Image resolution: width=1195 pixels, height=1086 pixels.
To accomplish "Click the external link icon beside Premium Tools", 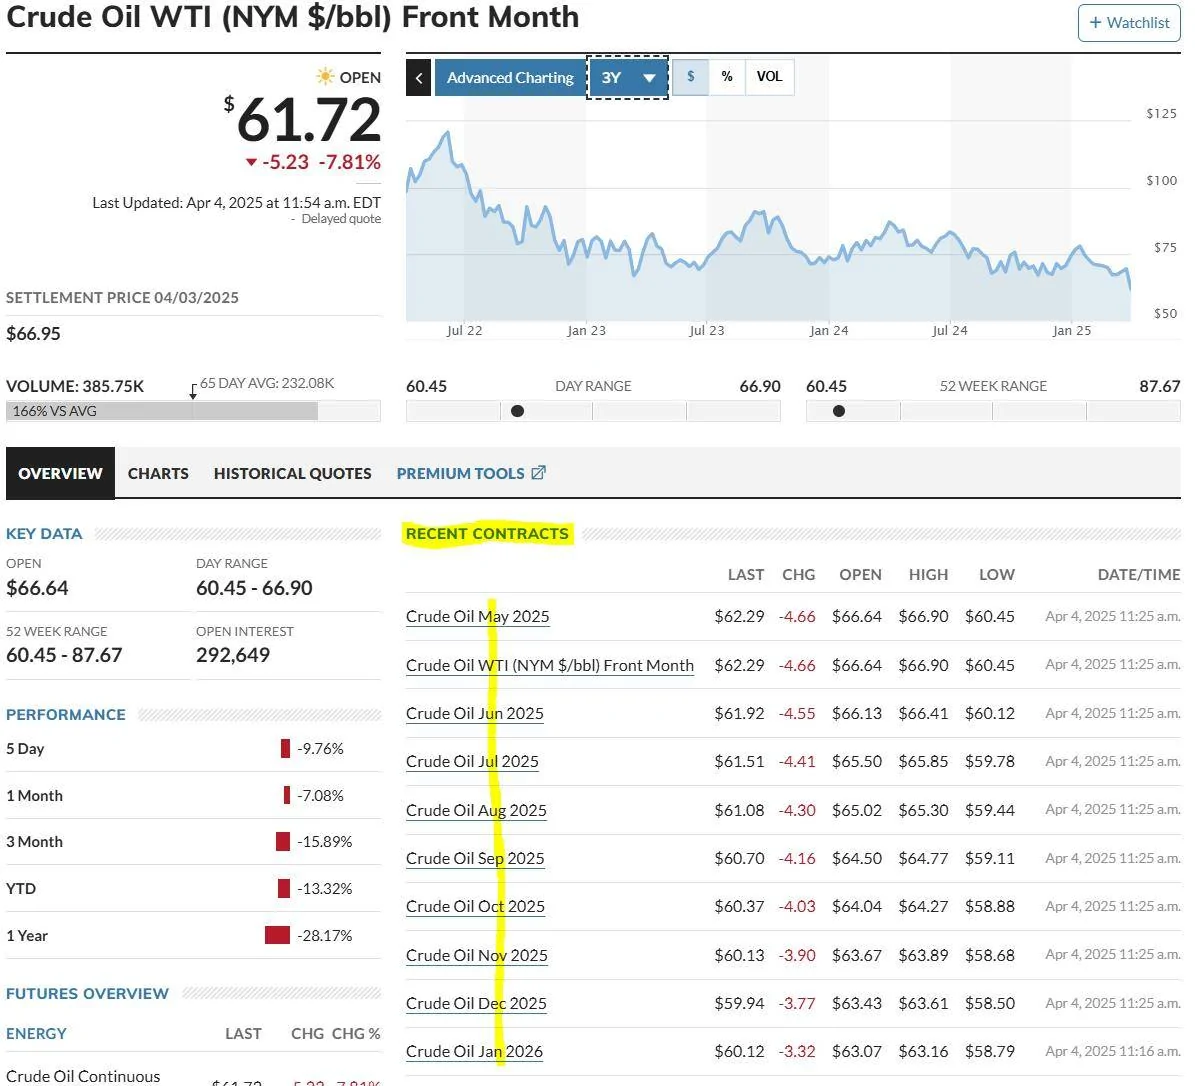I will coord(538,473).
